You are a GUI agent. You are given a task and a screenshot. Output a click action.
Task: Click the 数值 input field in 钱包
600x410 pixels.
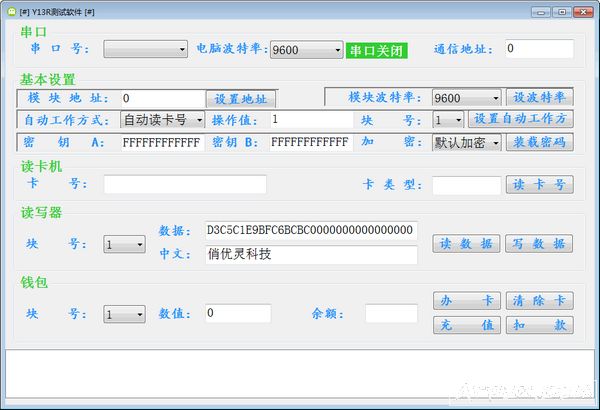238,313
